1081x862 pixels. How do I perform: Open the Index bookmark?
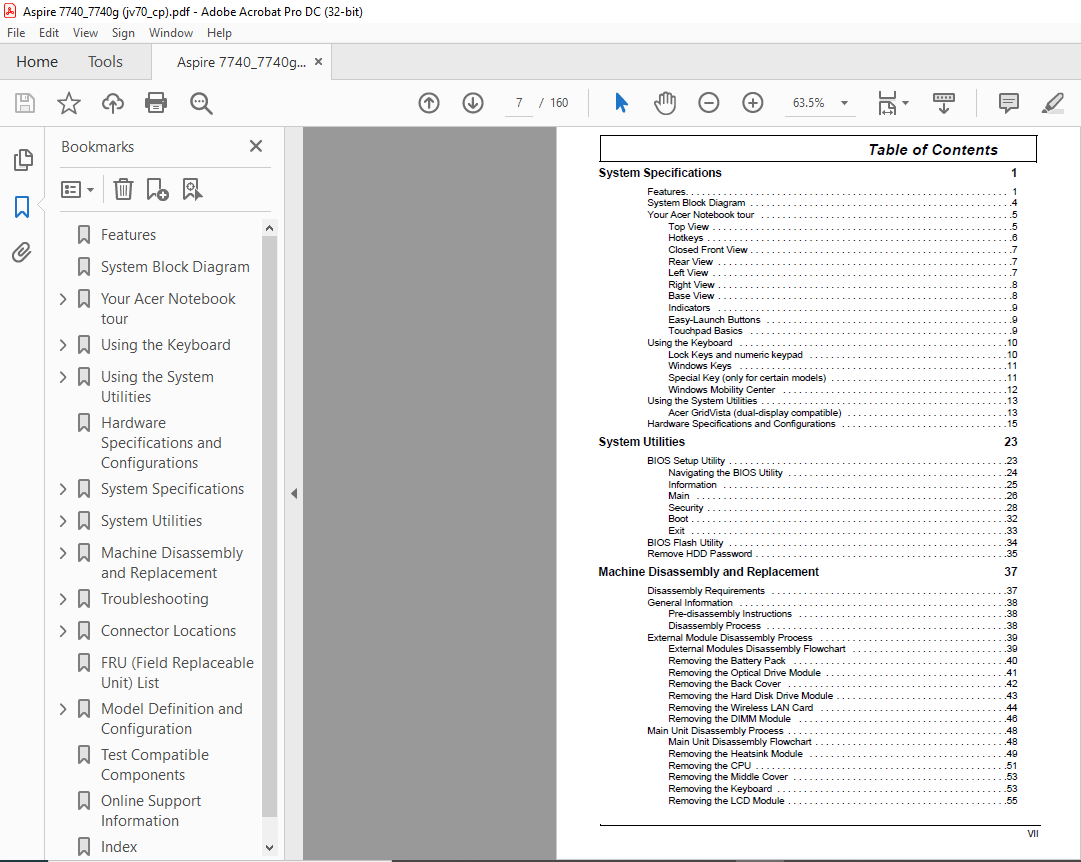pos(119,847)
